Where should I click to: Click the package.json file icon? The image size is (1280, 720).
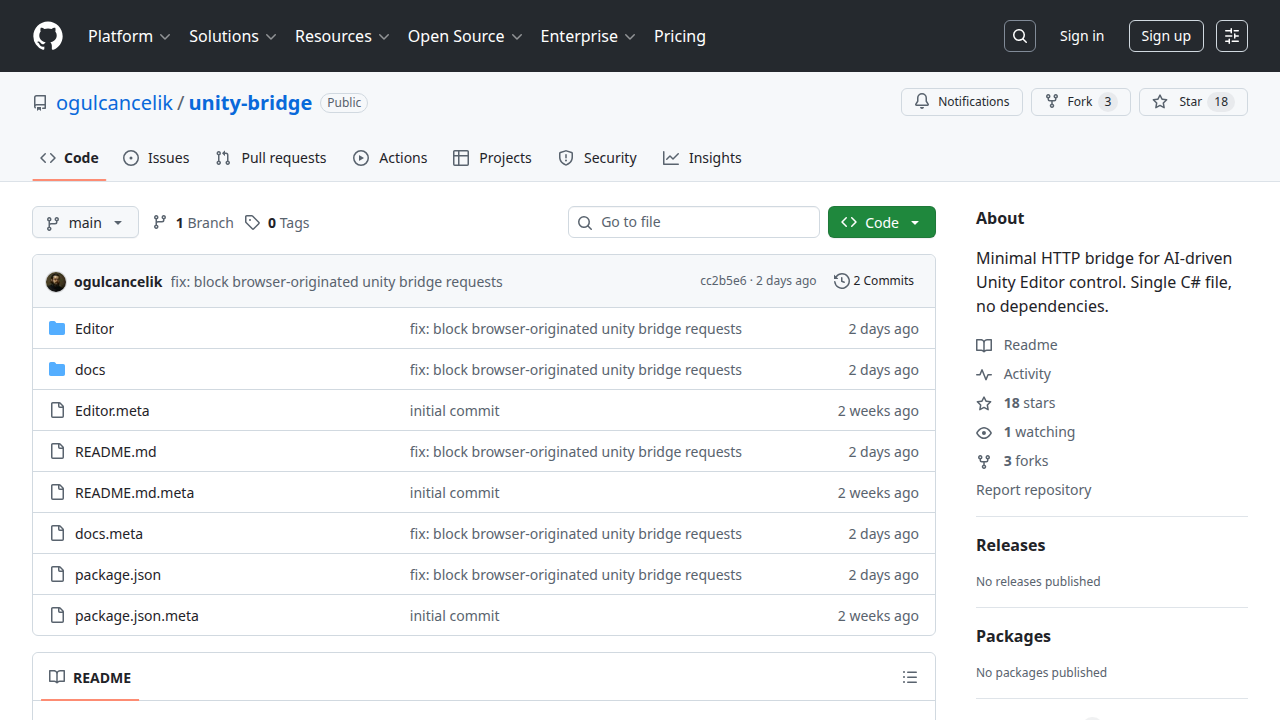pyautogui.click(x=57, y=575)
